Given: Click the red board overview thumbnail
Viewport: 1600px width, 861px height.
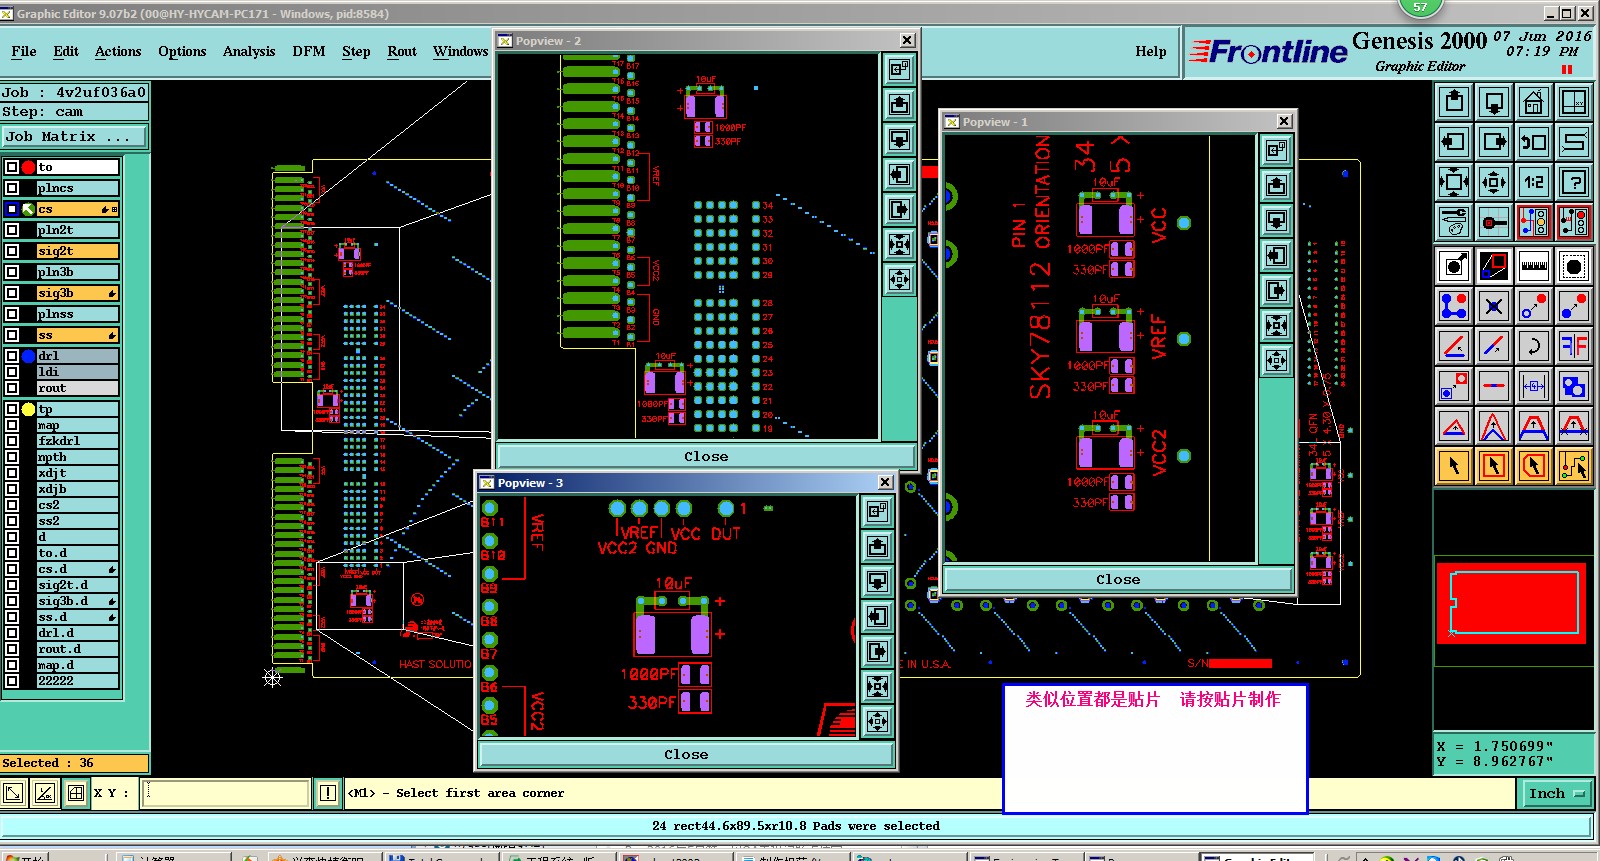Looking at the screenshot, I should tap(1513, 604).
